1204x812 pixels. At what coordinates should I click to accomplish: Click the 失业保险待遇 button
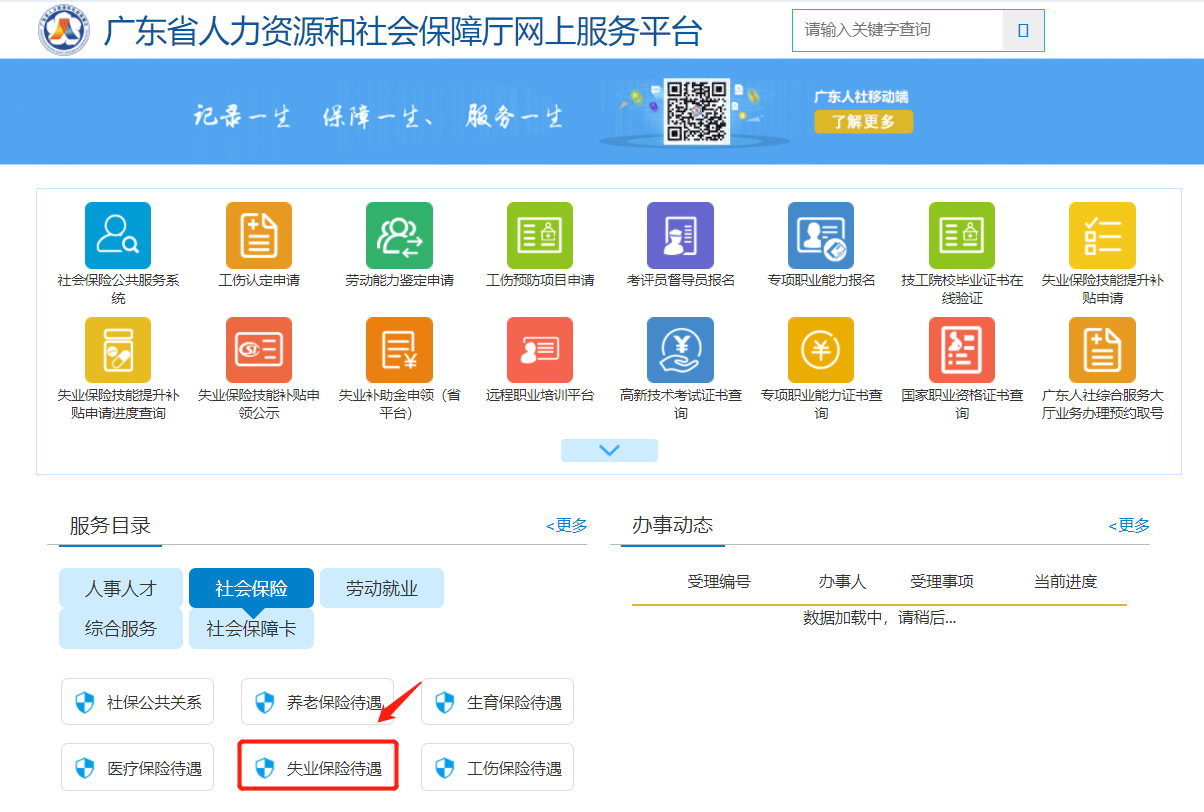tap(318, 767)
